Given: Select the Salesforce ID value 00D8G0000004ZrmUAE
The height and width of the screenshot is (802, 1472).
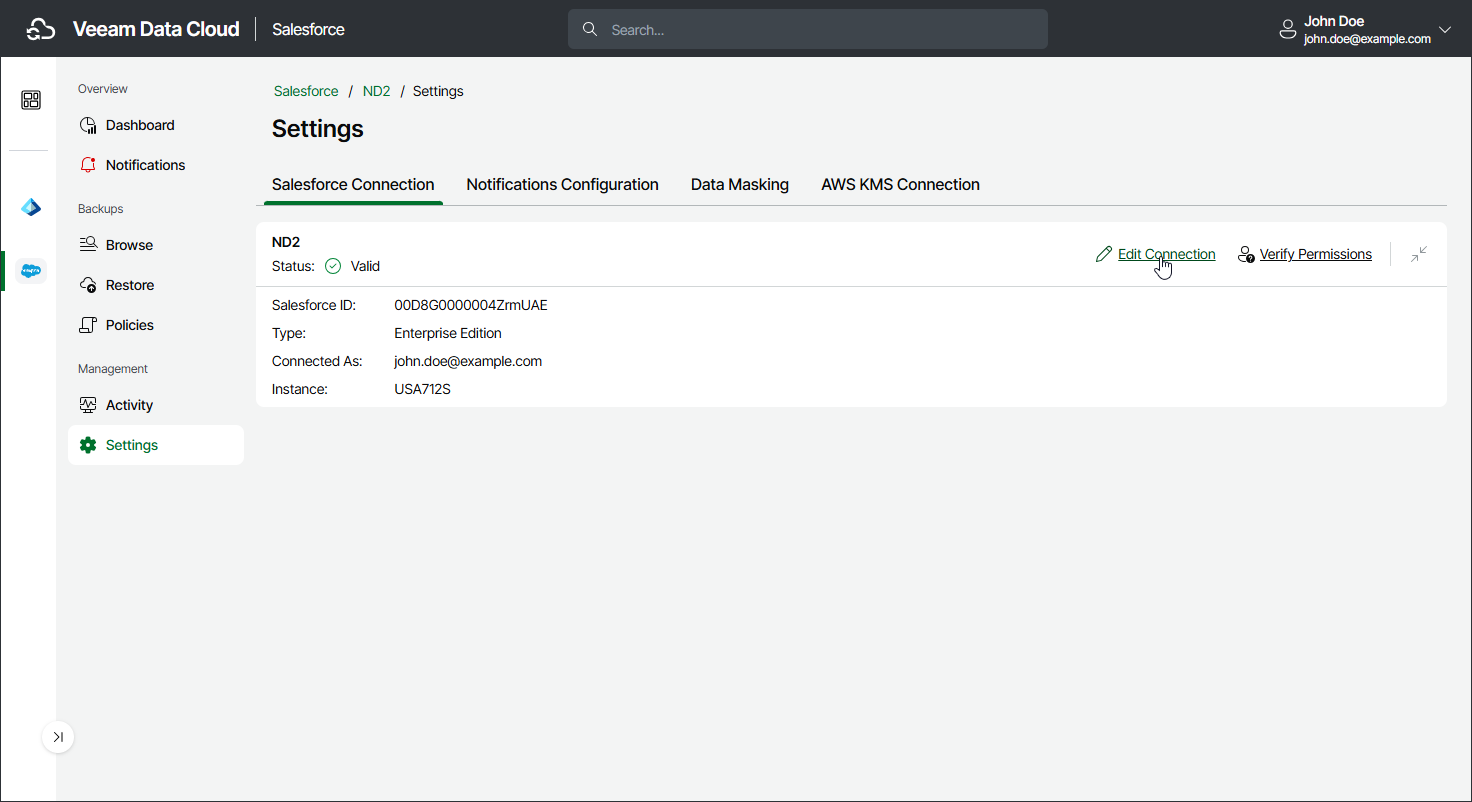Looking at the screenshot, I should [471, 305].
